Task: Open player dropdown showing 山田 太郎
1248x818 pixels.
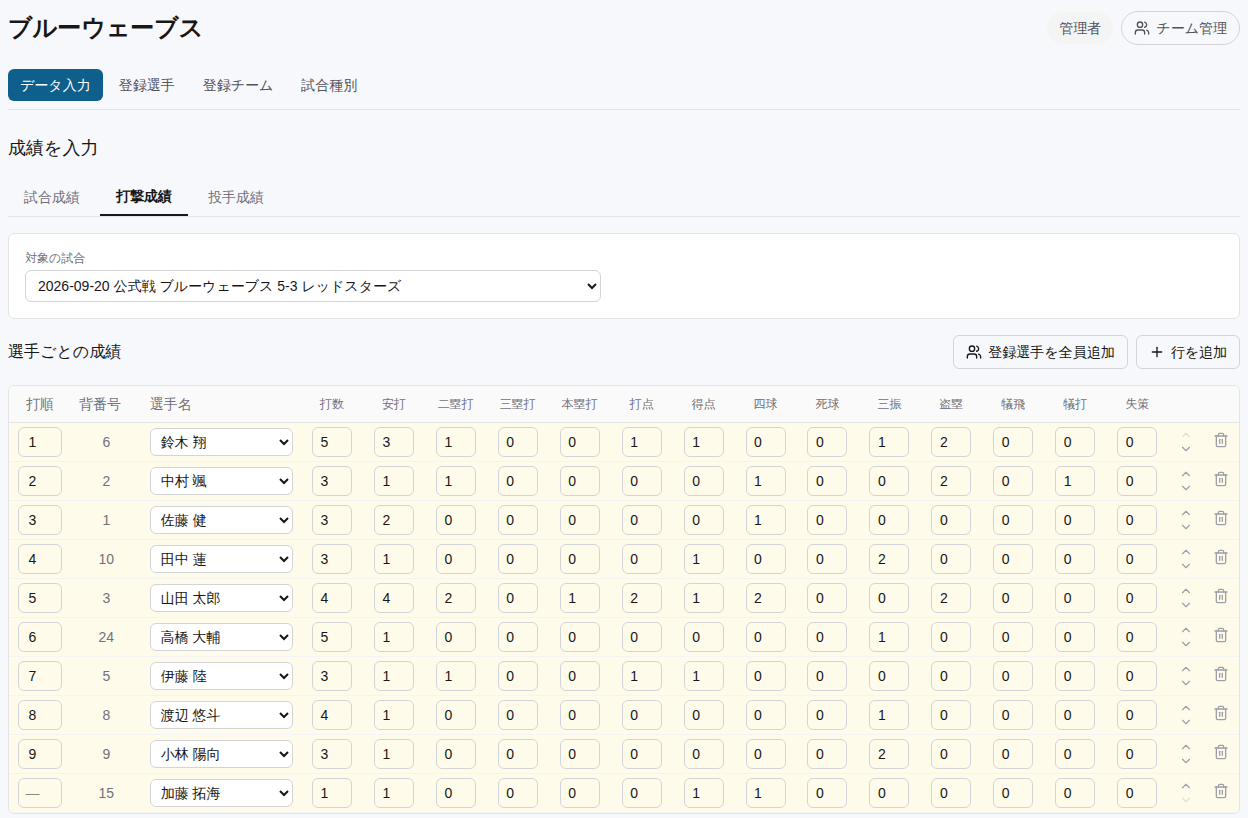Action: click(x=221, y=598)
